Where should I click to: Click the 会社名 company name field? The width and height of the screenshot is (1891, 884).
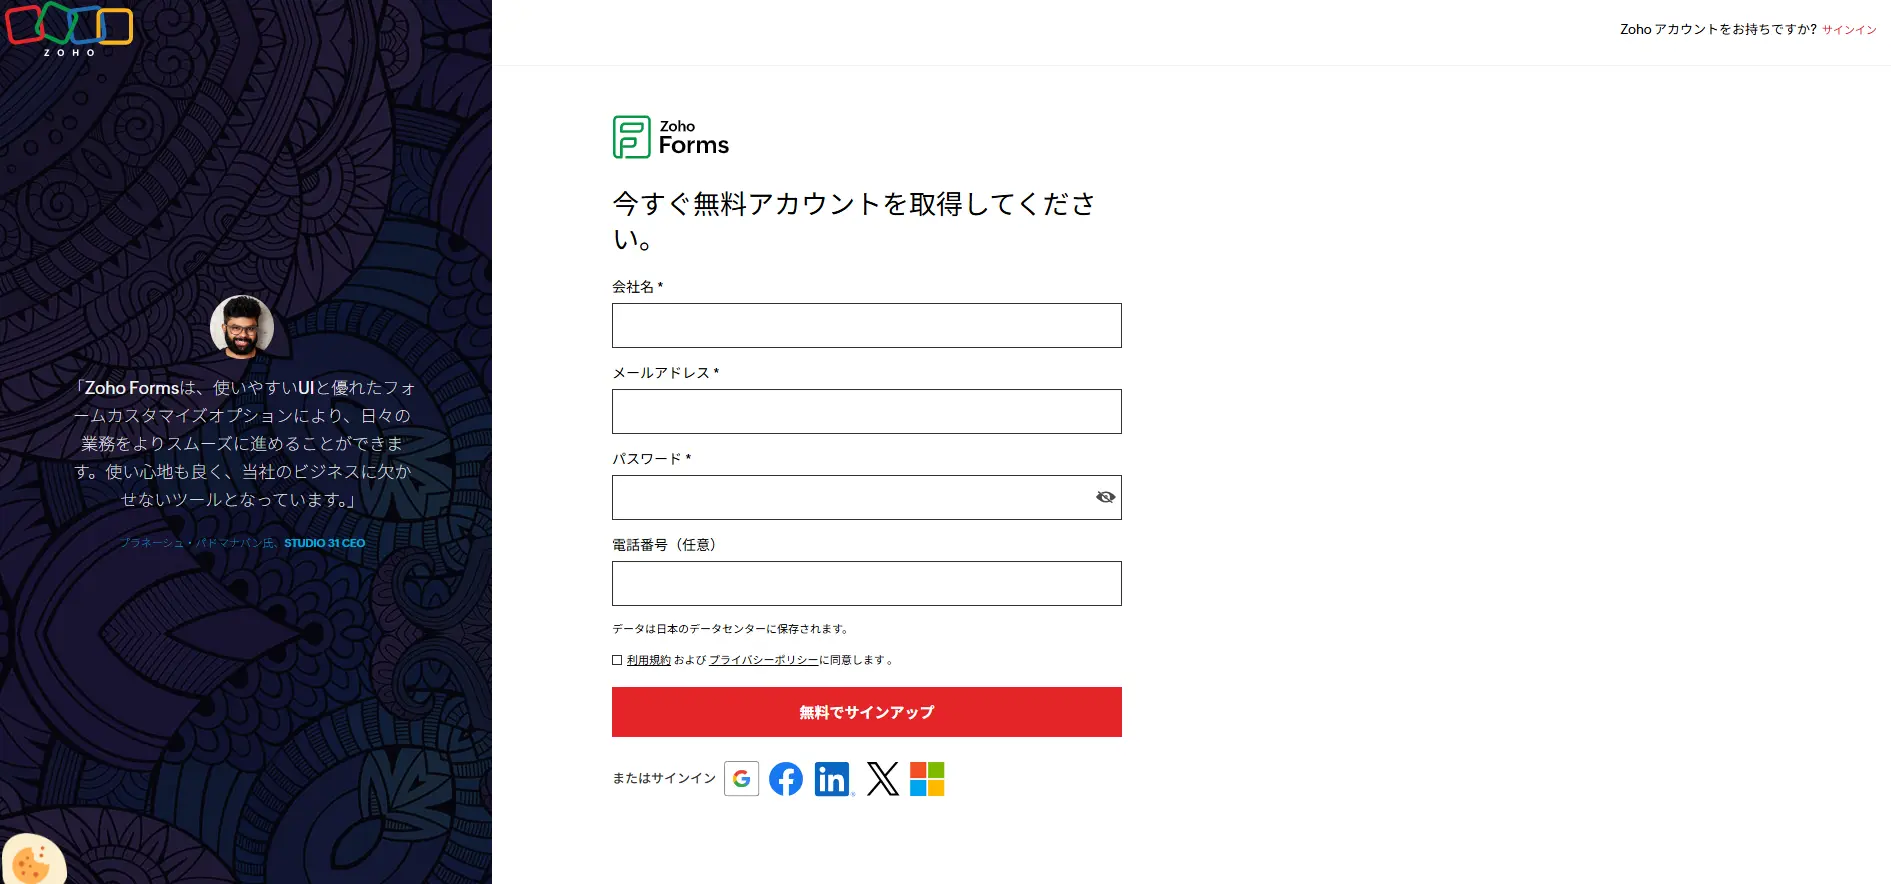tap(867, 326)
